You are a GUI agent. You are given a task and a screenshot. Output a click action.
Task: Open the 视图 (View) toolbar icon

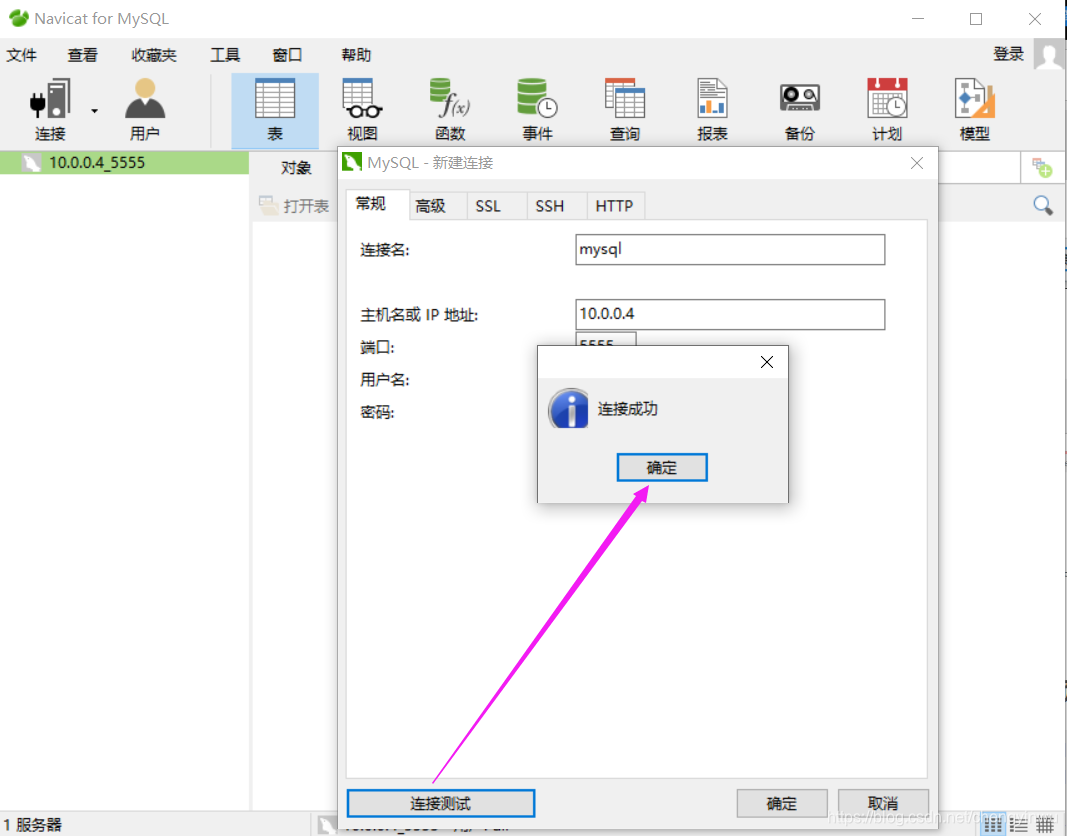362,109
